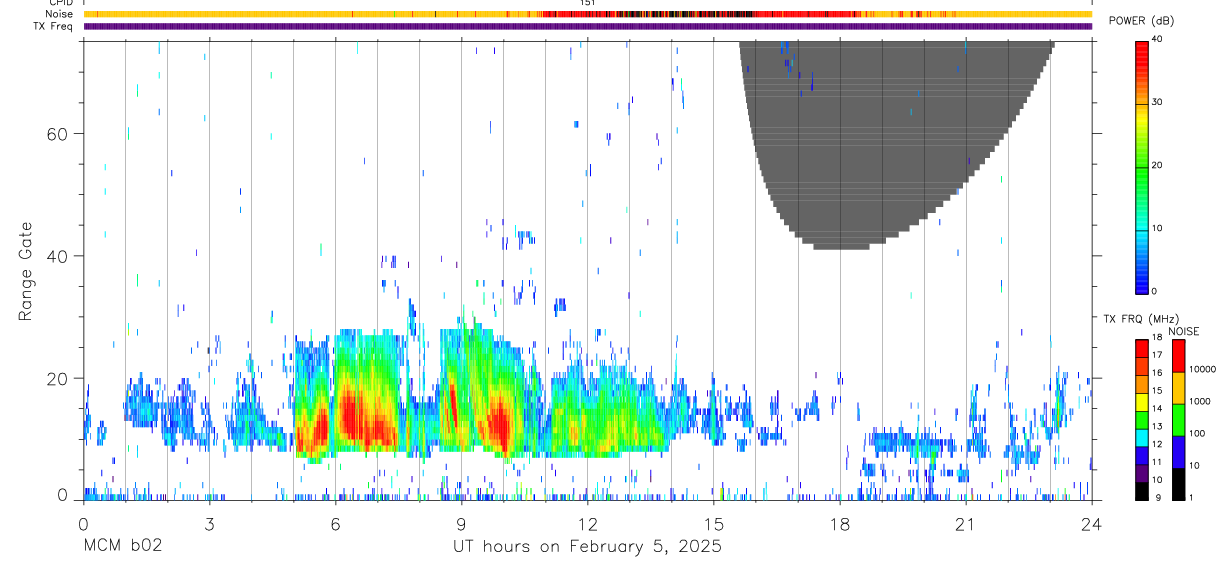Click the 'MCM b02' radar beam label
Screen dimensions: 1228x567
pyautogui.click(x=122, y=547)
